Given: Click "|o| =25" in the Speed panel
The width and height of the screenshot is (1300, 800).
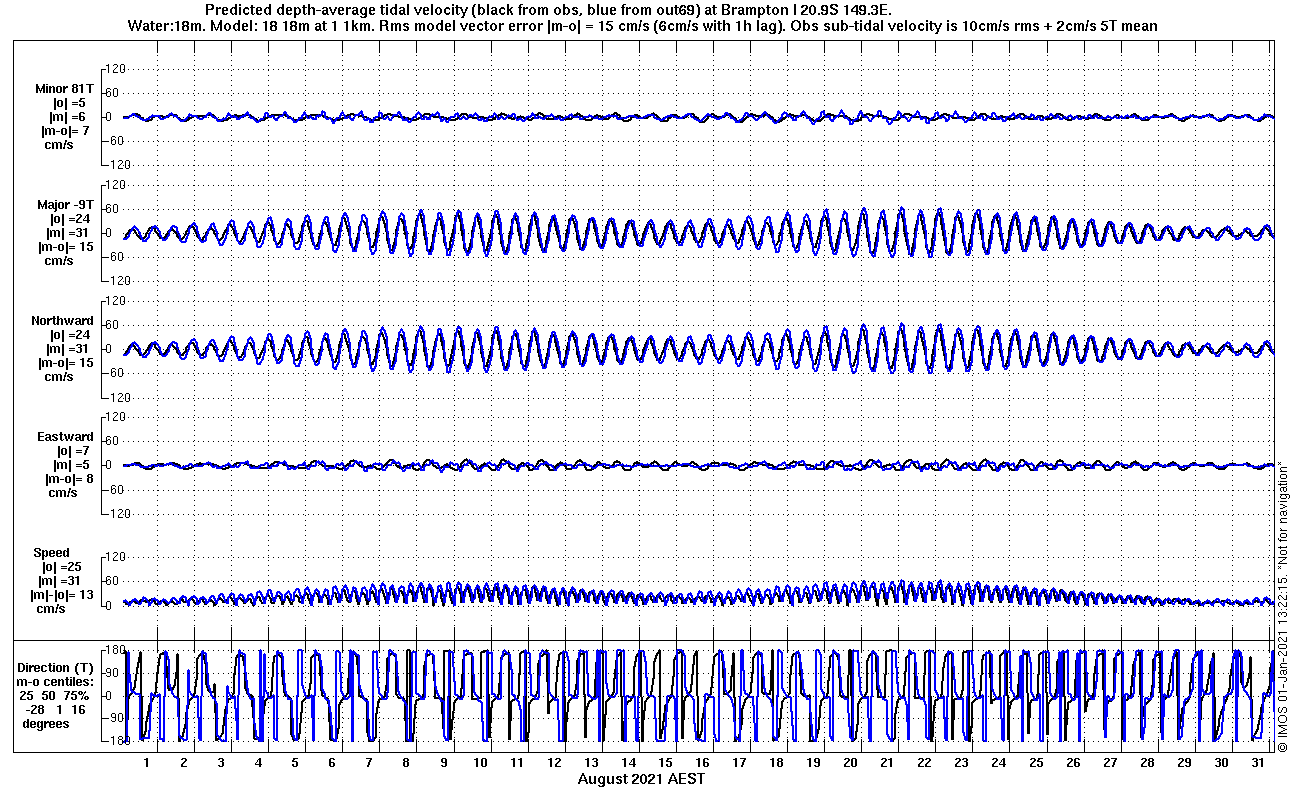Looking at the screenshot, I should point(62,567).
